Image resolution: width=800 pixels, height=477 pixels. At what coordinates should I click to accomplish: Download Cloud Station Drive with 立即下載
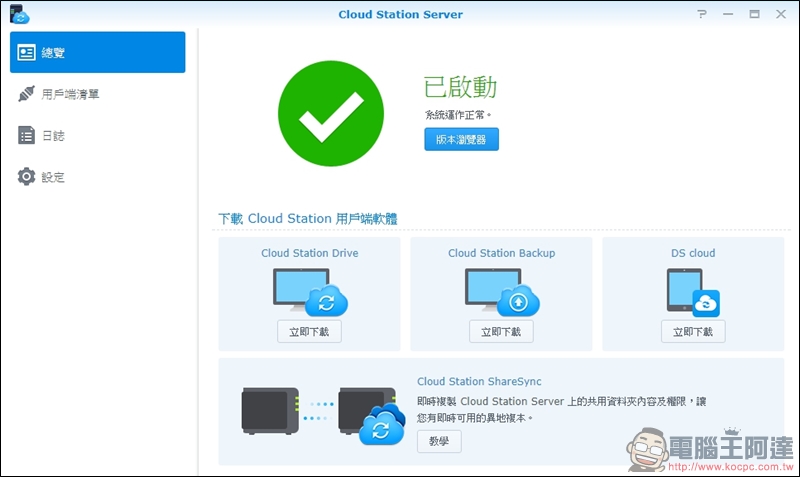pos(309,332)
